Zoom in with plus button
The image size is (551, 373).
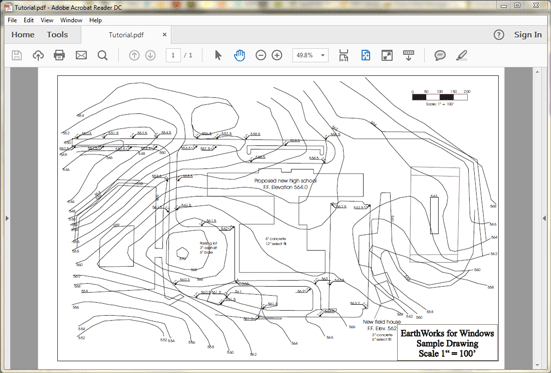[x=277, y=55]
